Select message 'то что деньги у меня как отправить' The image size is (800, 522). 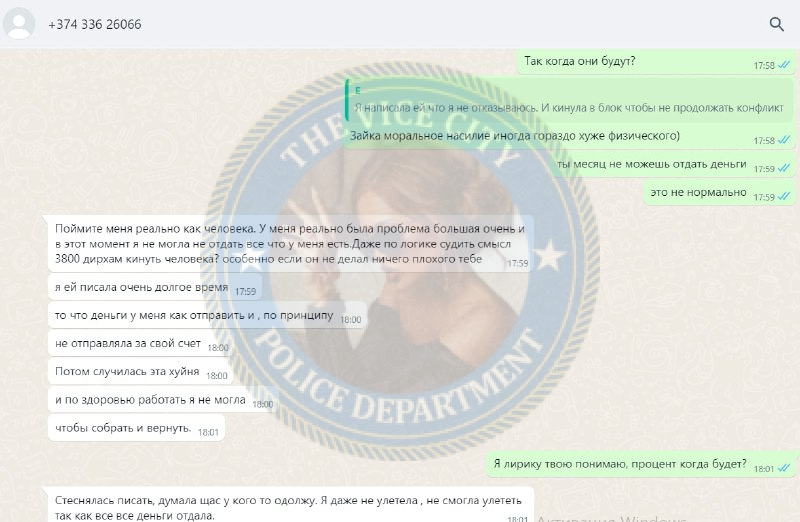[208, 315]
